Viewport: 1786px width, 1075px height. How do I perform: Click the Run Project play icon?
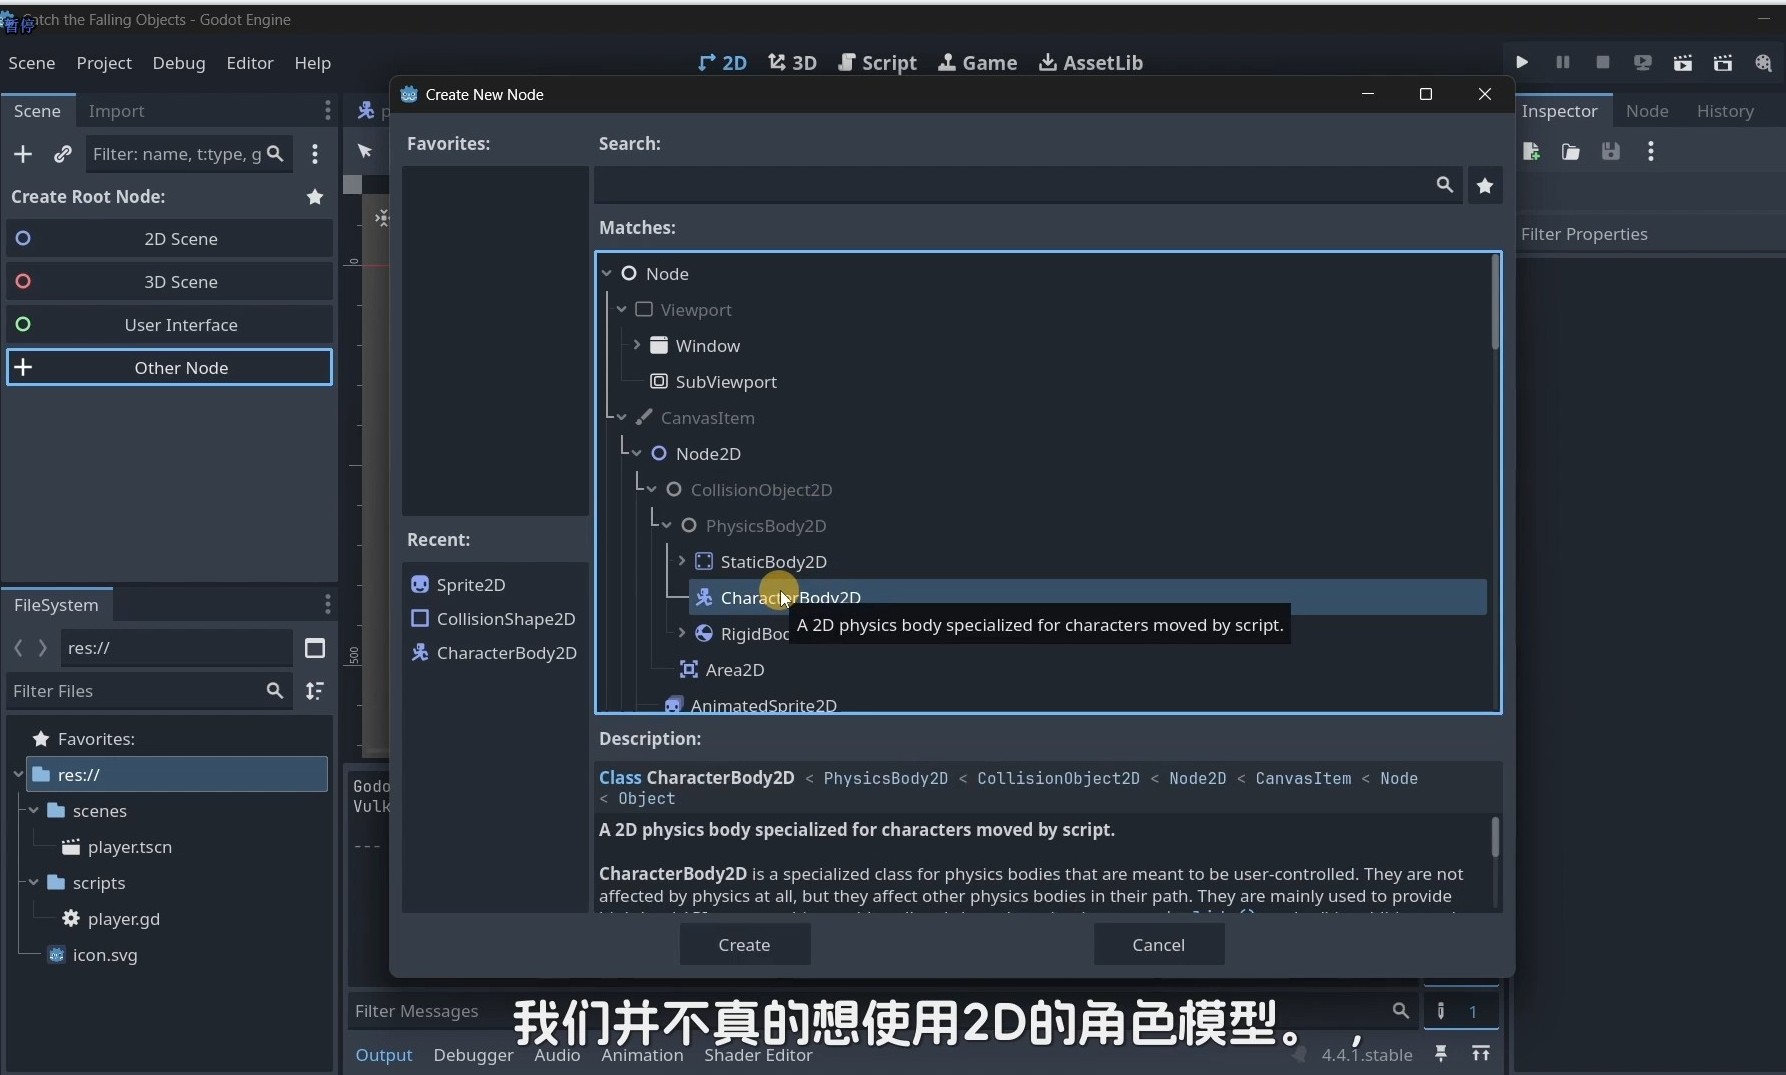point(1522,62)
